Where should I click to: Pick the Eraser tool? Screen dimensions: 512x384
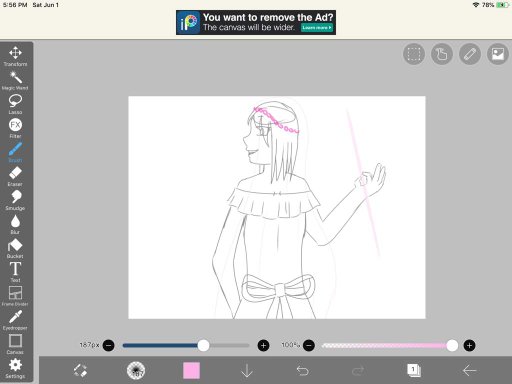tap(15, 177)
